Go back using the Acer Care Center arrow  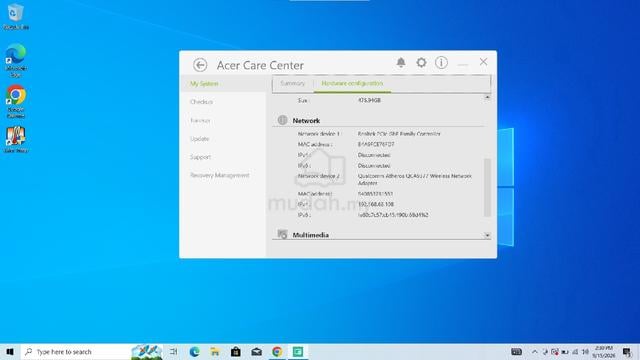click(x=200, y=65)
